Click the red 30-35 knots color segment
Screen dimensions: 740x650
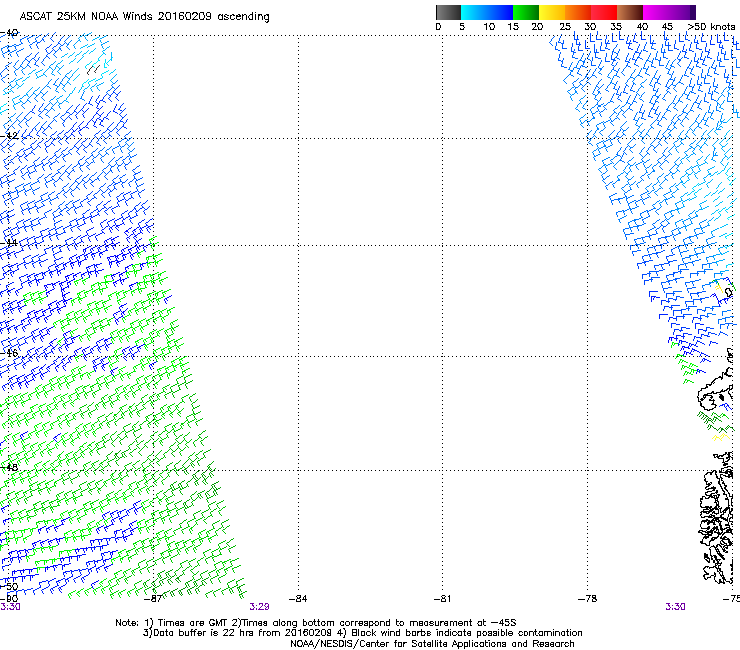coord(604,12)
